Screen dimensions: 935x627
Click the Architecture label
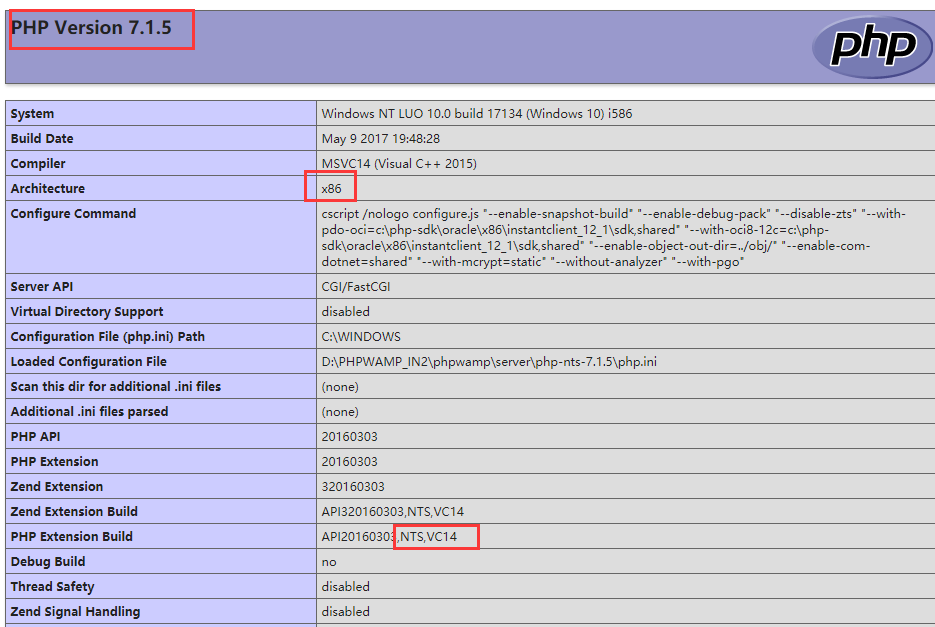coord(48,189)
